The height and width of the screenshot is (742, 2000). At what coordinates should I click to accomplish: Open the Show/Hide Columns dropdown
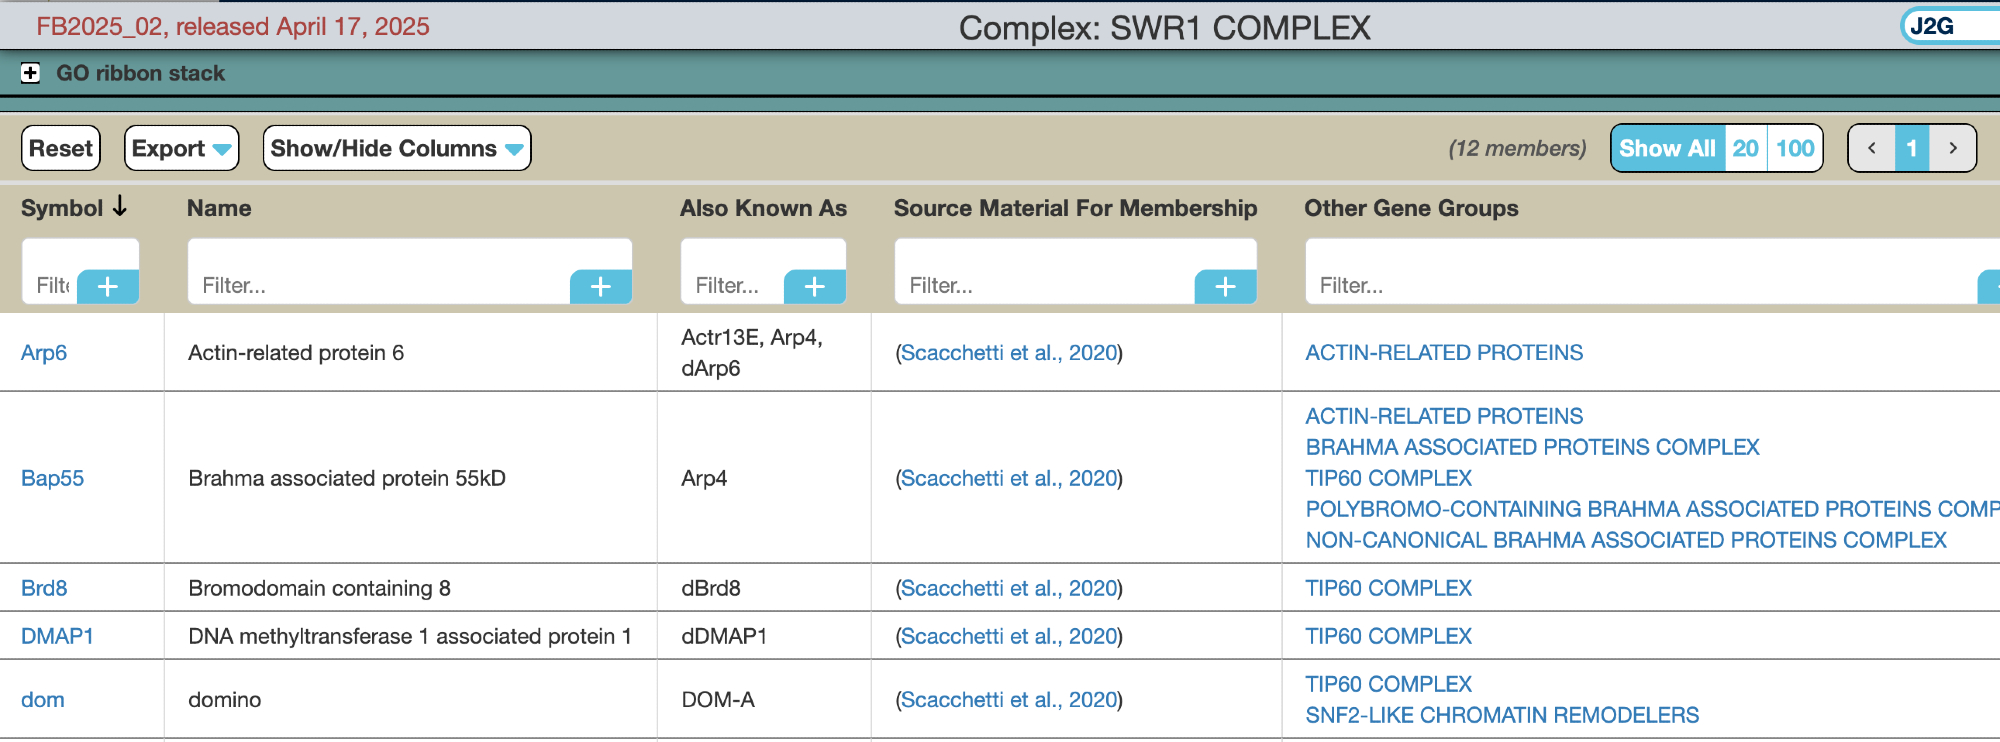click(x=397, y=148)
